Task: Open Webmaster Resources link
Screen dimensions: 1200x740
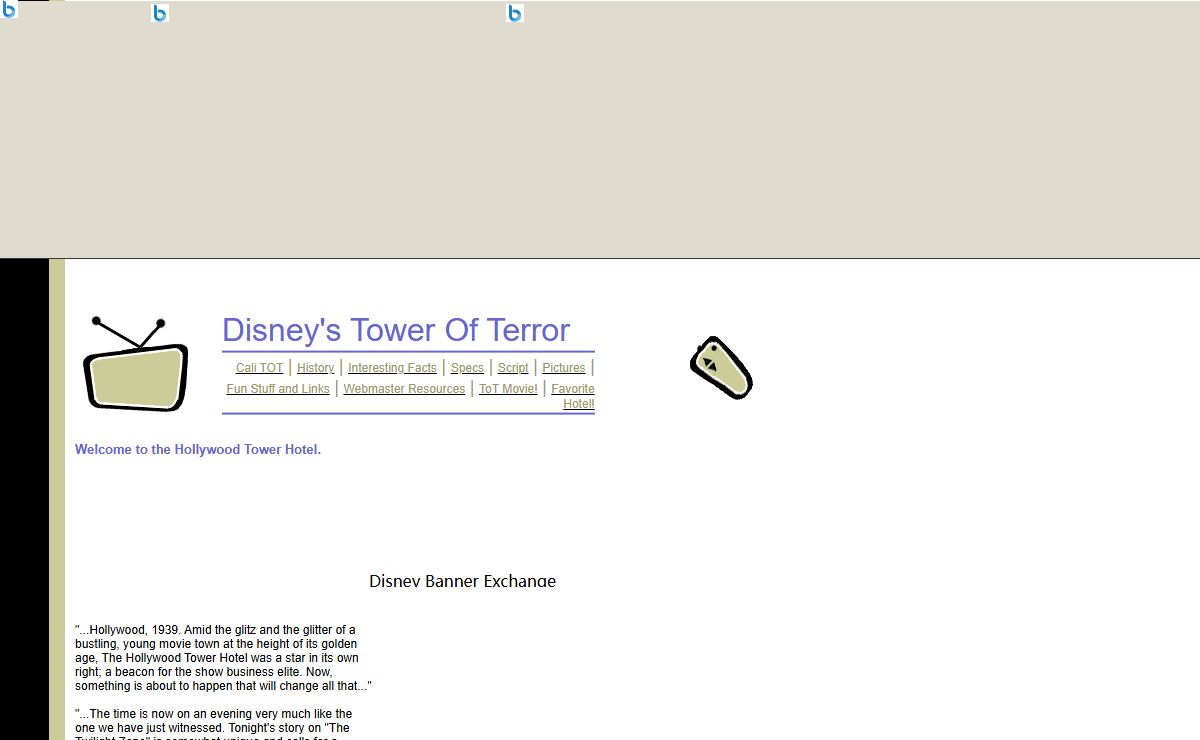Action: point(404,389)
